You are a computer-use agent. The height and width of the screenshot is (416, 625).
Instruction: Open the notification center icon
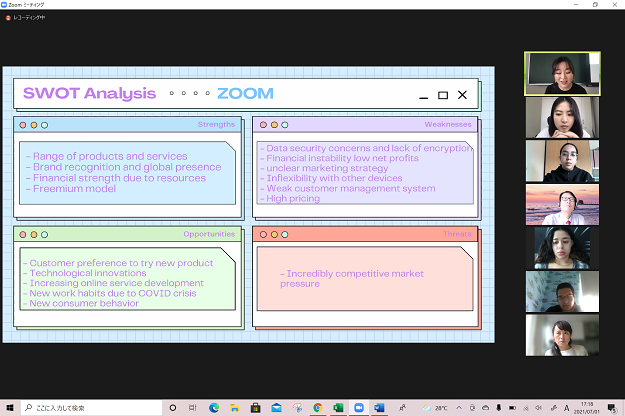(614, 408)
